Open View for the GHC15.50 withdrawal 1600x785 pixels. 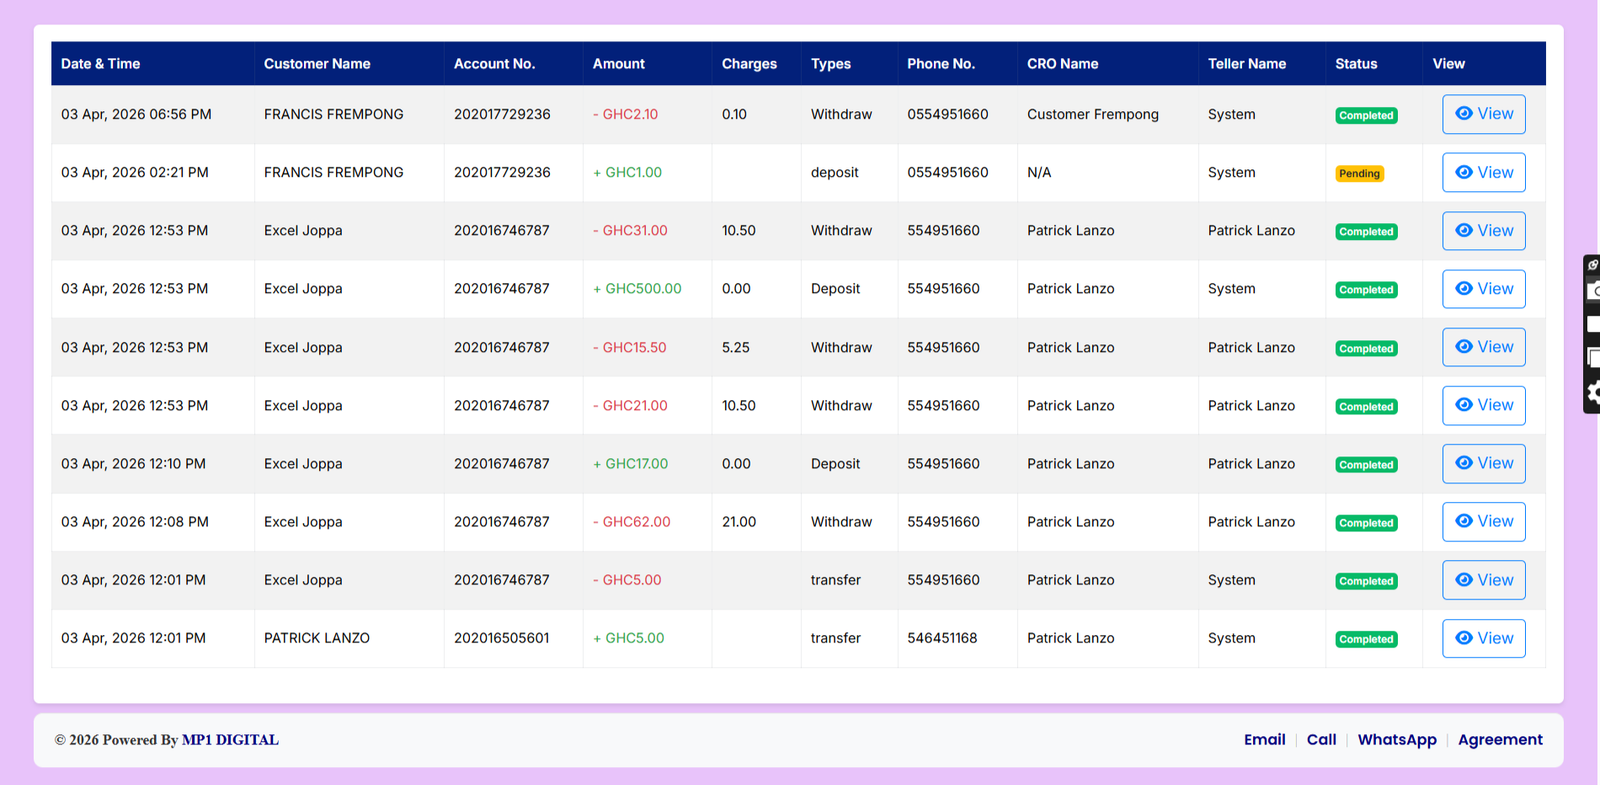(x=1483, y=347)
